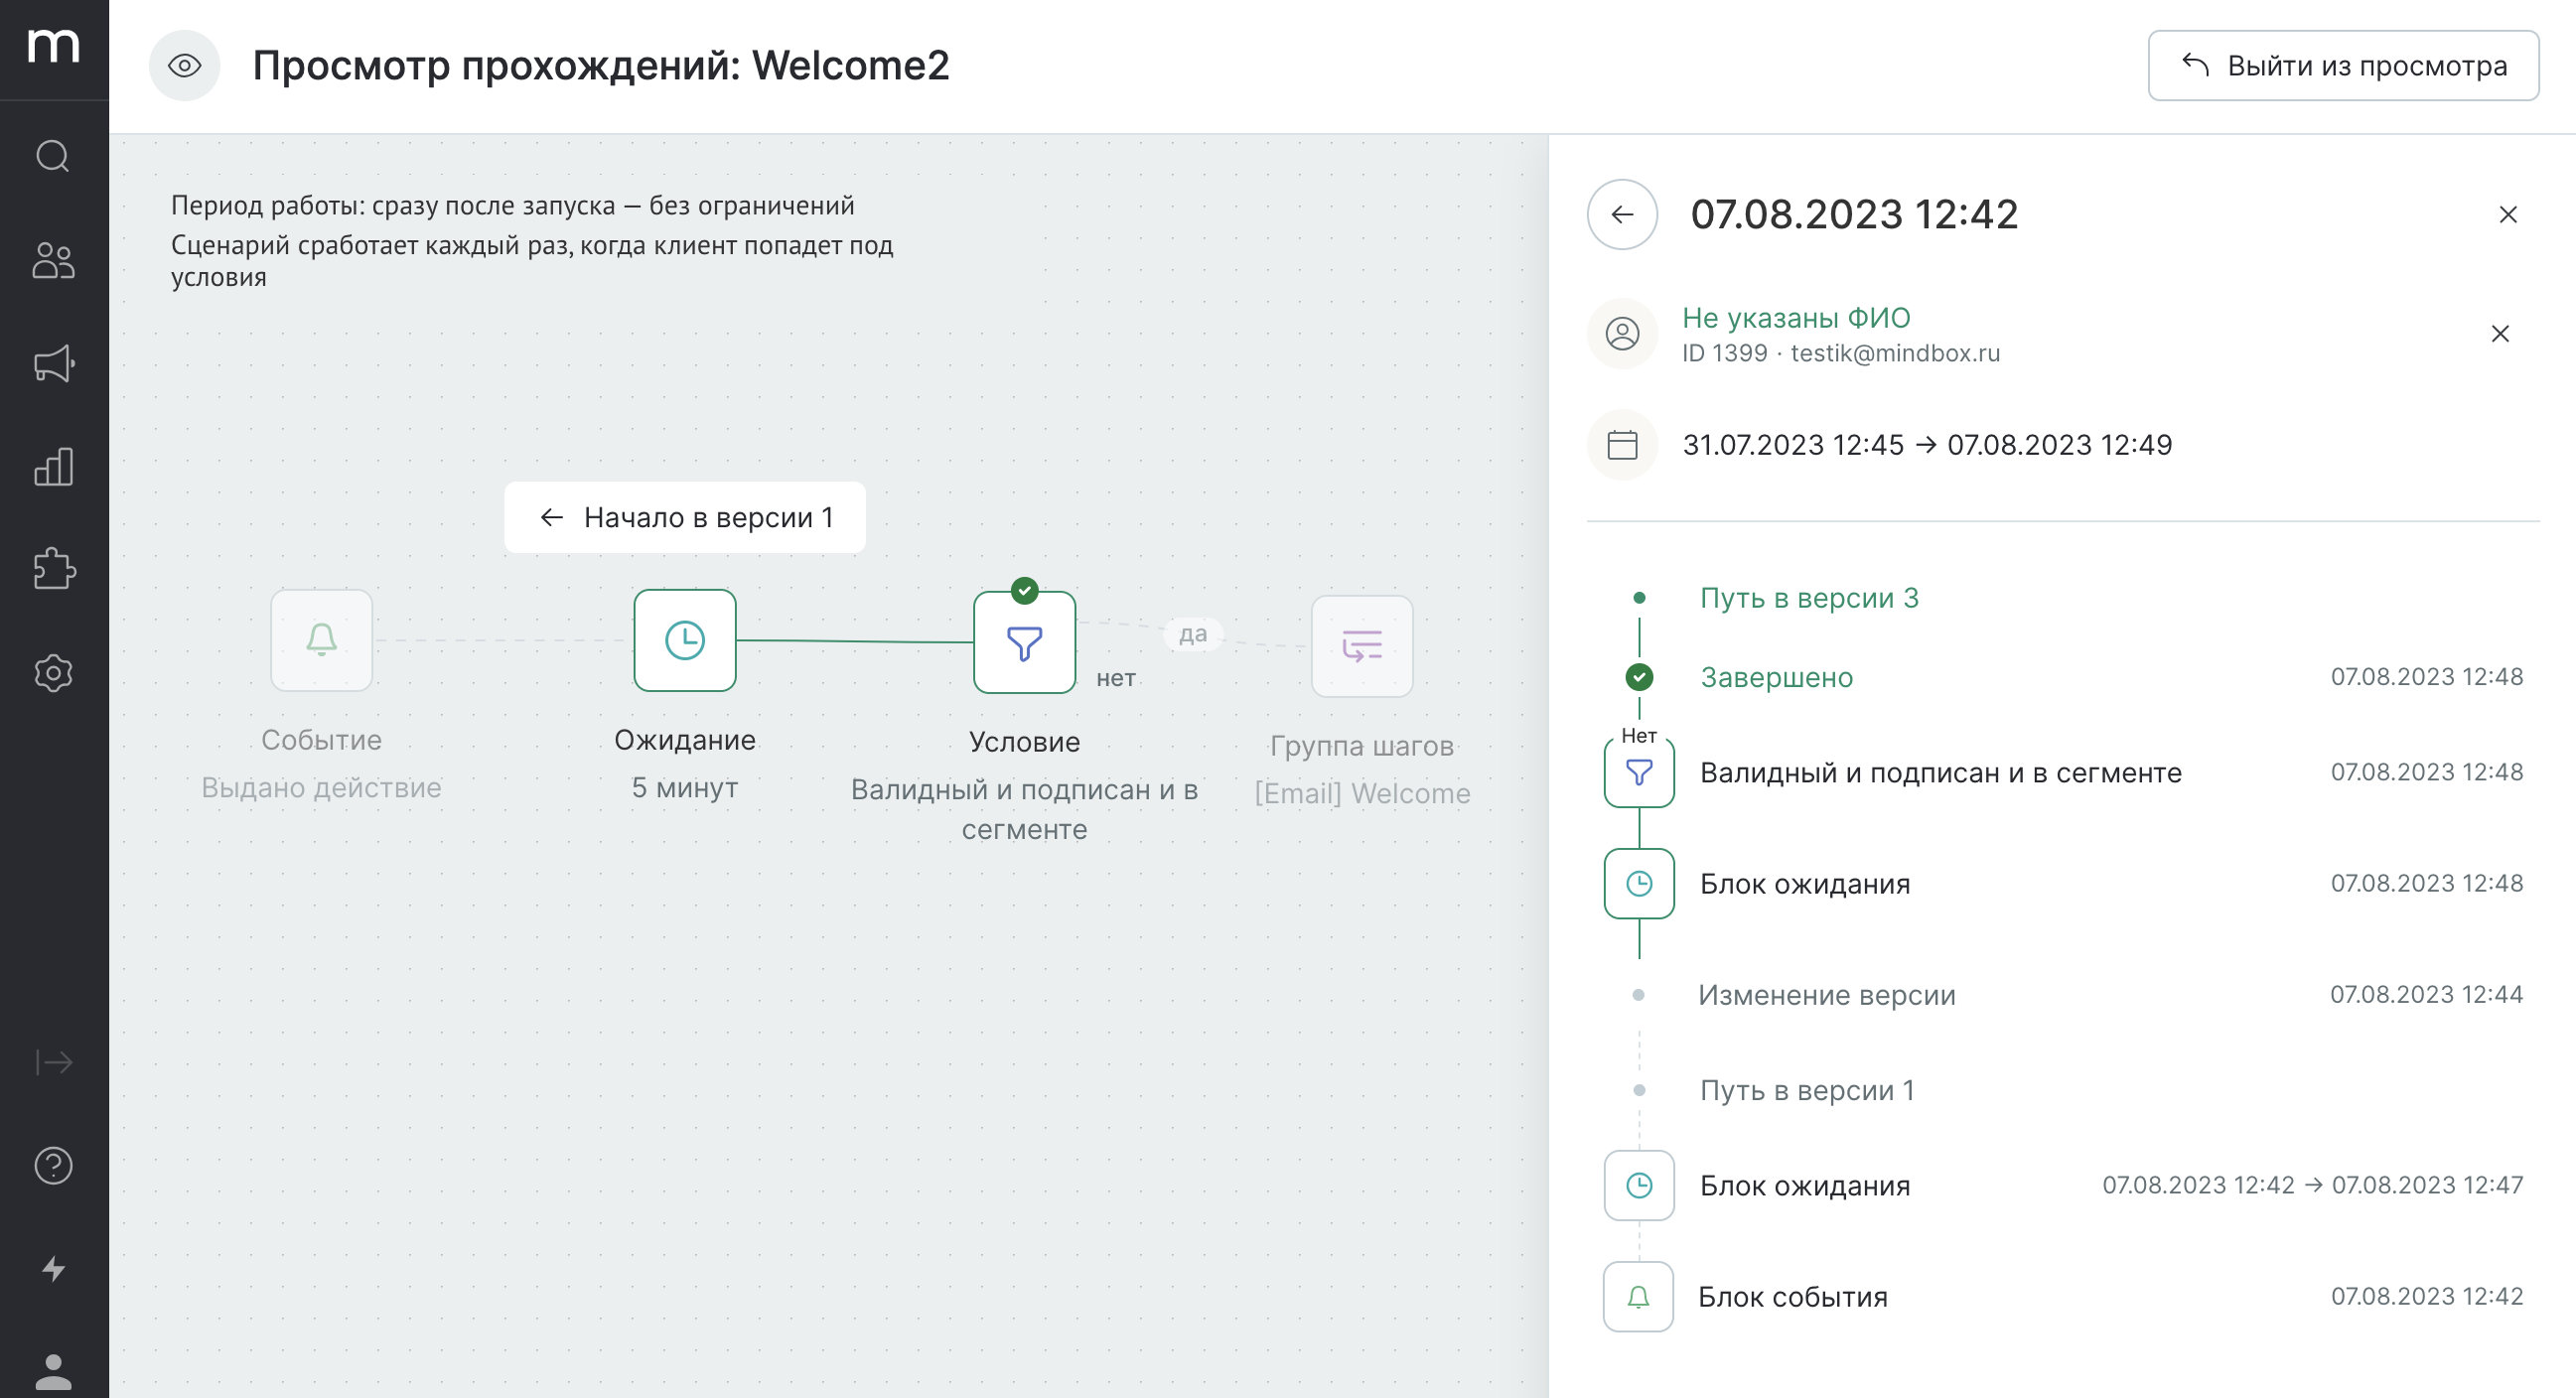Open search from the sidebar magnifier
The width and height of the screenshot is (2576, 1398).
(x=53, y=156)
